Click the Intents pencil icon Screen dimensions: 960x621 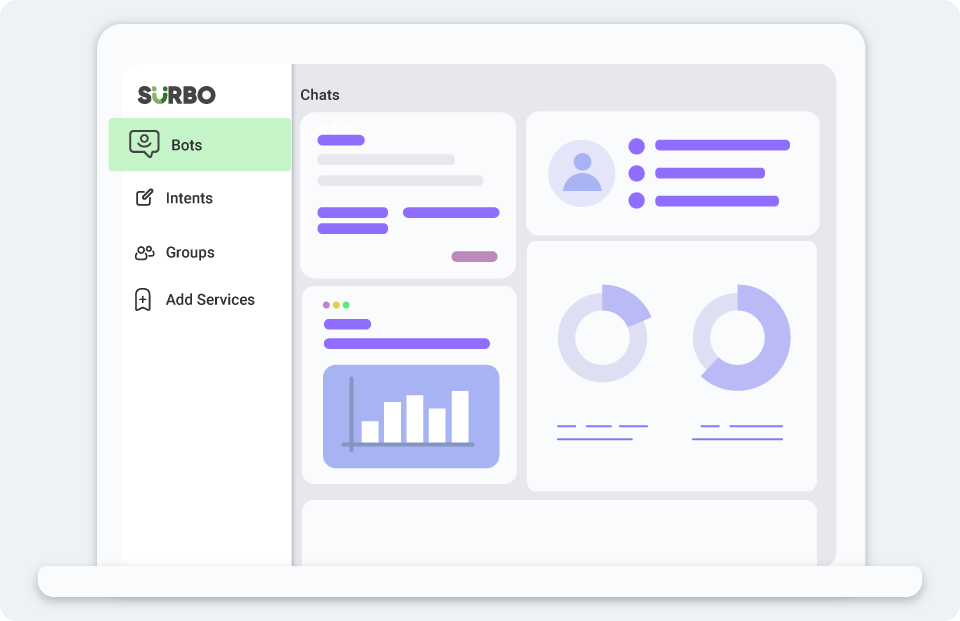(x=142, y=197)
